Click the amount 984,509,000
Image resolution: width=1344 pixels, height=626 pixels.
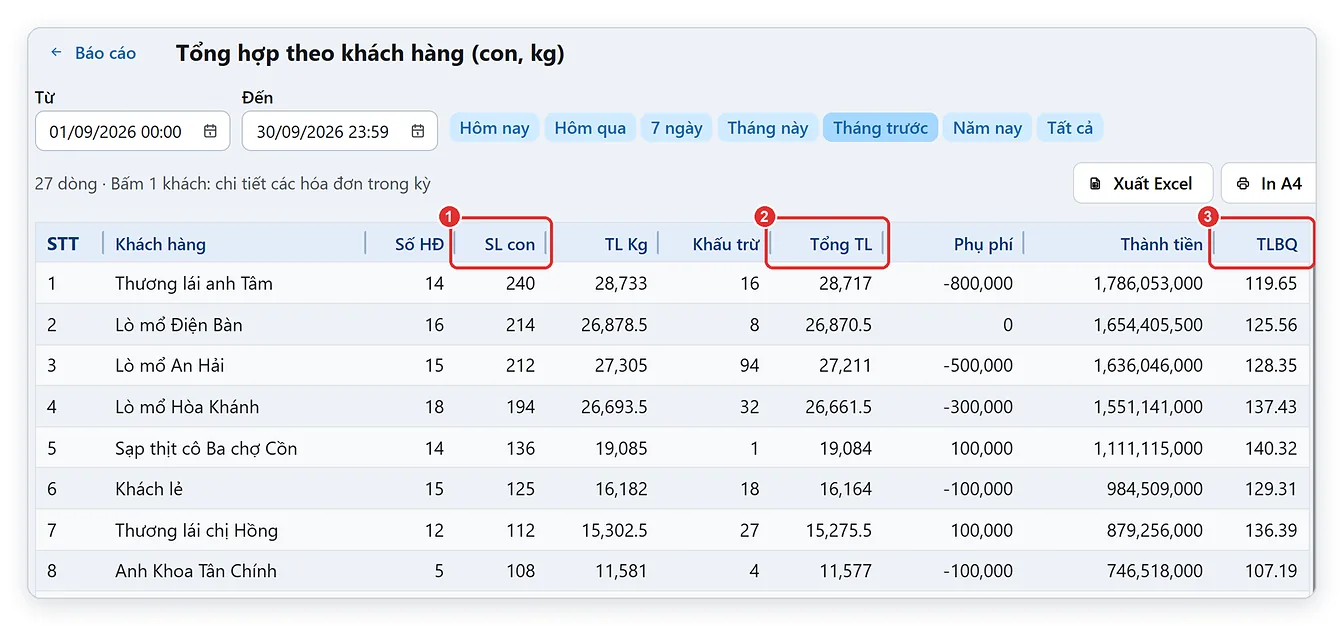(1155, 489)
